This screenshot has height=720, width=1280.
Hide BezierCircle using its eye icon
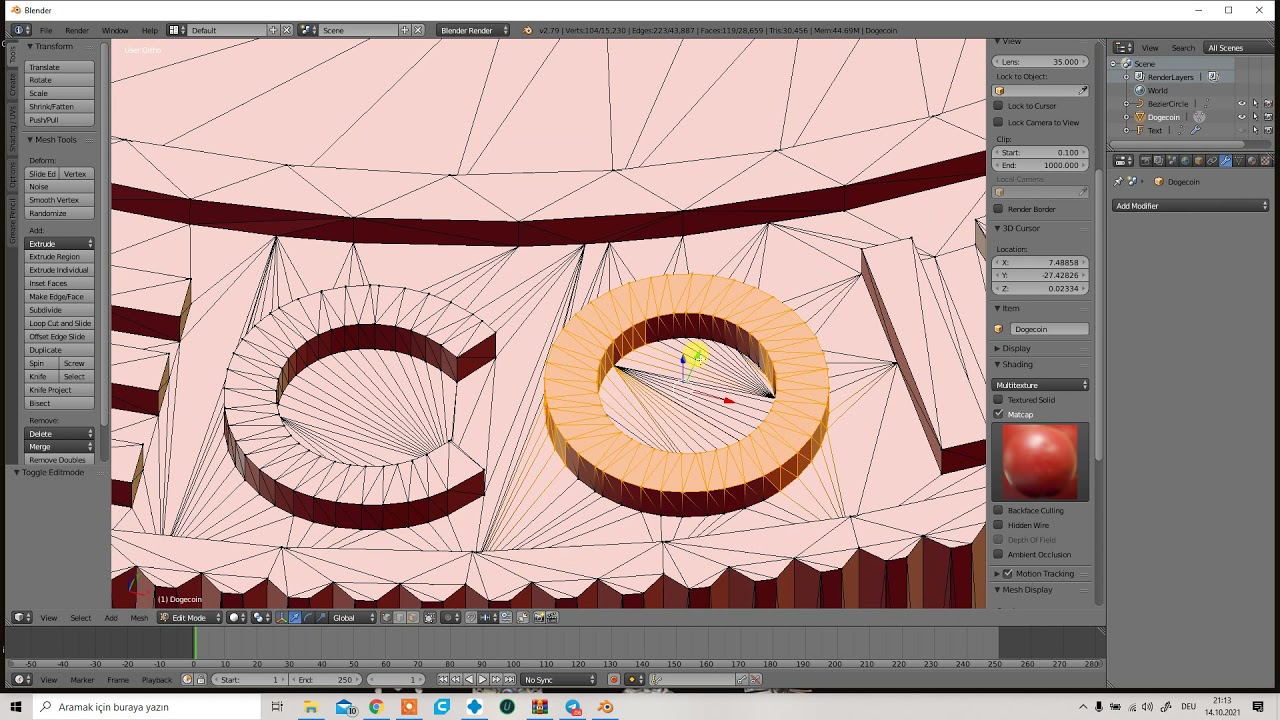tap(1242, 104)
